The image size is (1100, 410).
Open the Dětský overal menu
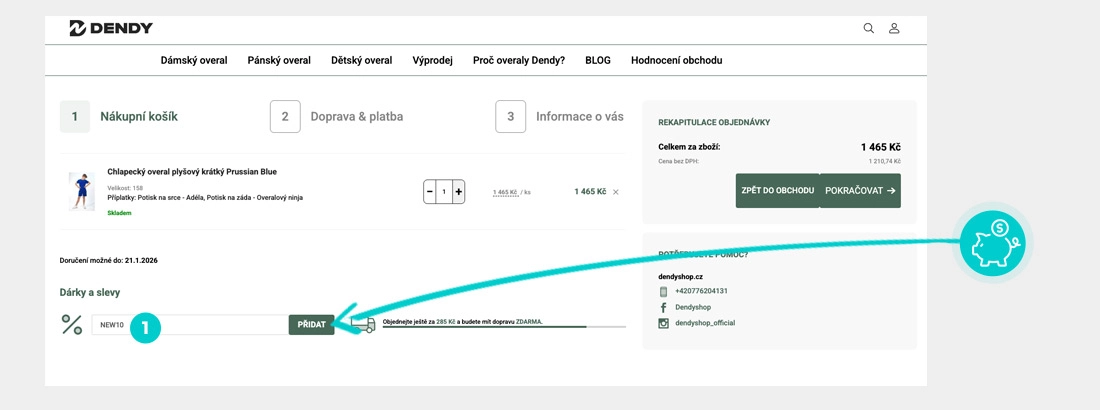[361, 60]
